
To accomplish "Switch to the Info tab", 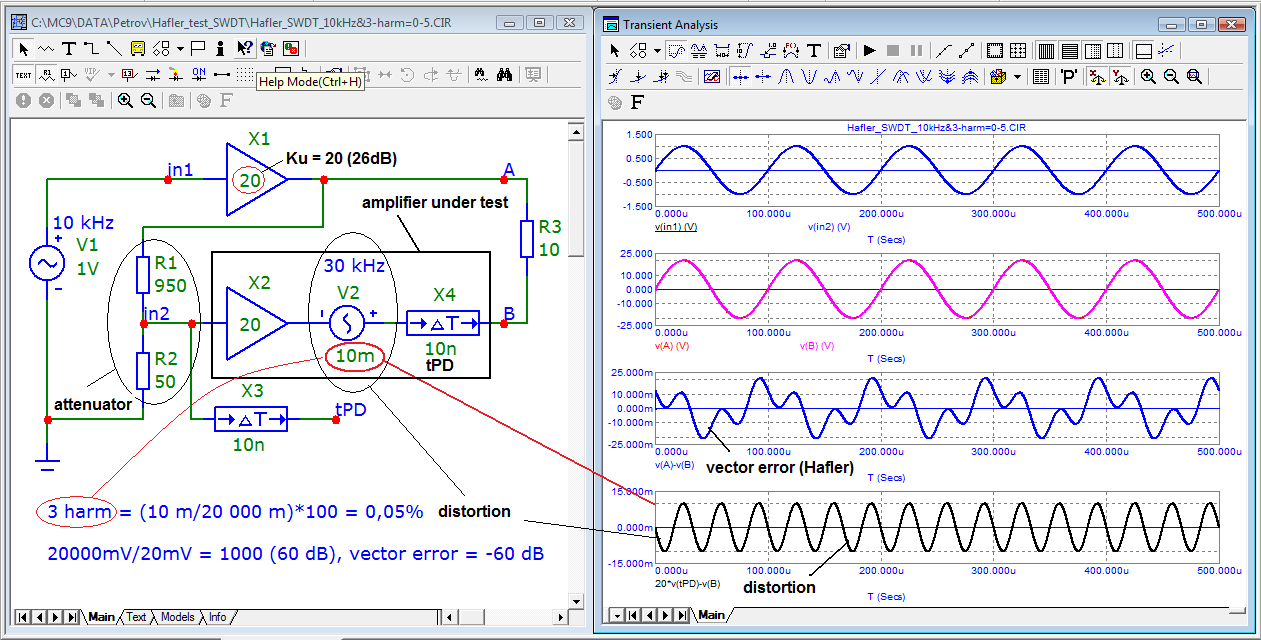I will 217,617.
